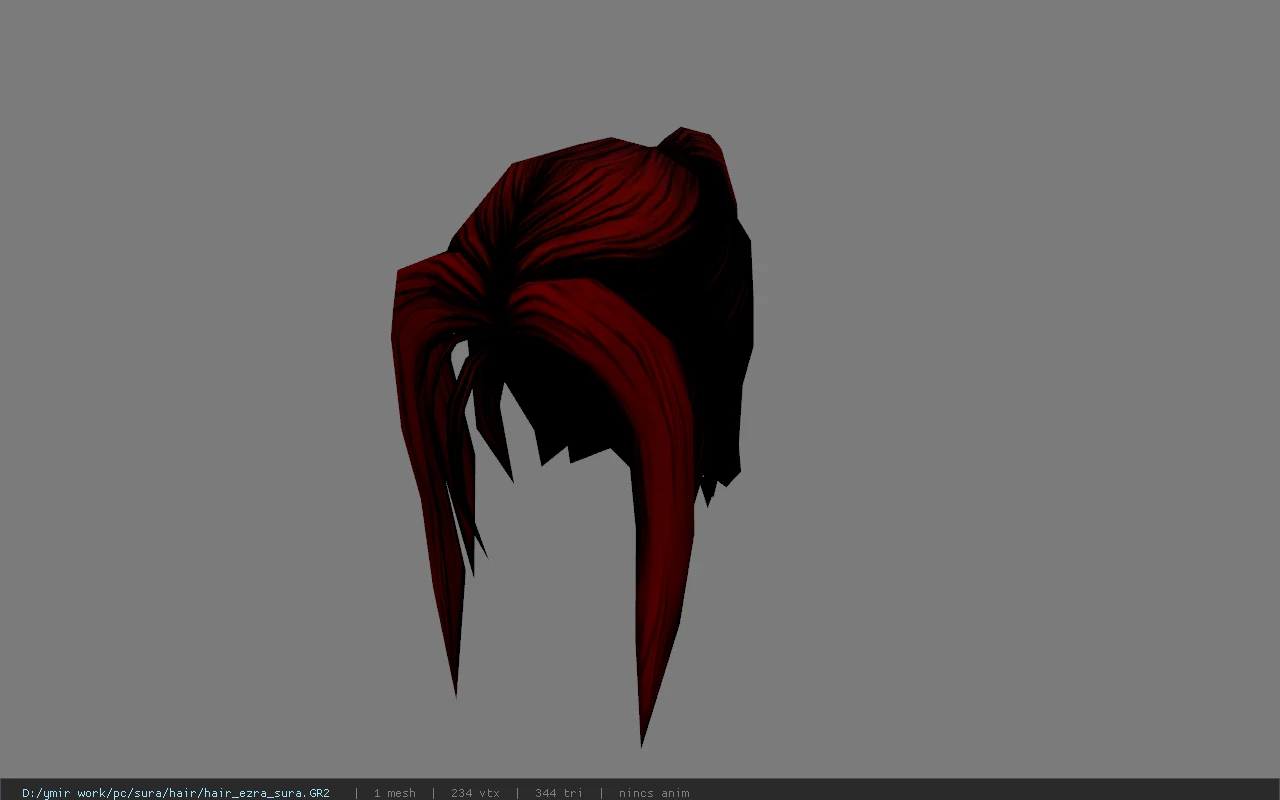Click the file path hair_ezra_sura.GR2

tap(176, 793)
